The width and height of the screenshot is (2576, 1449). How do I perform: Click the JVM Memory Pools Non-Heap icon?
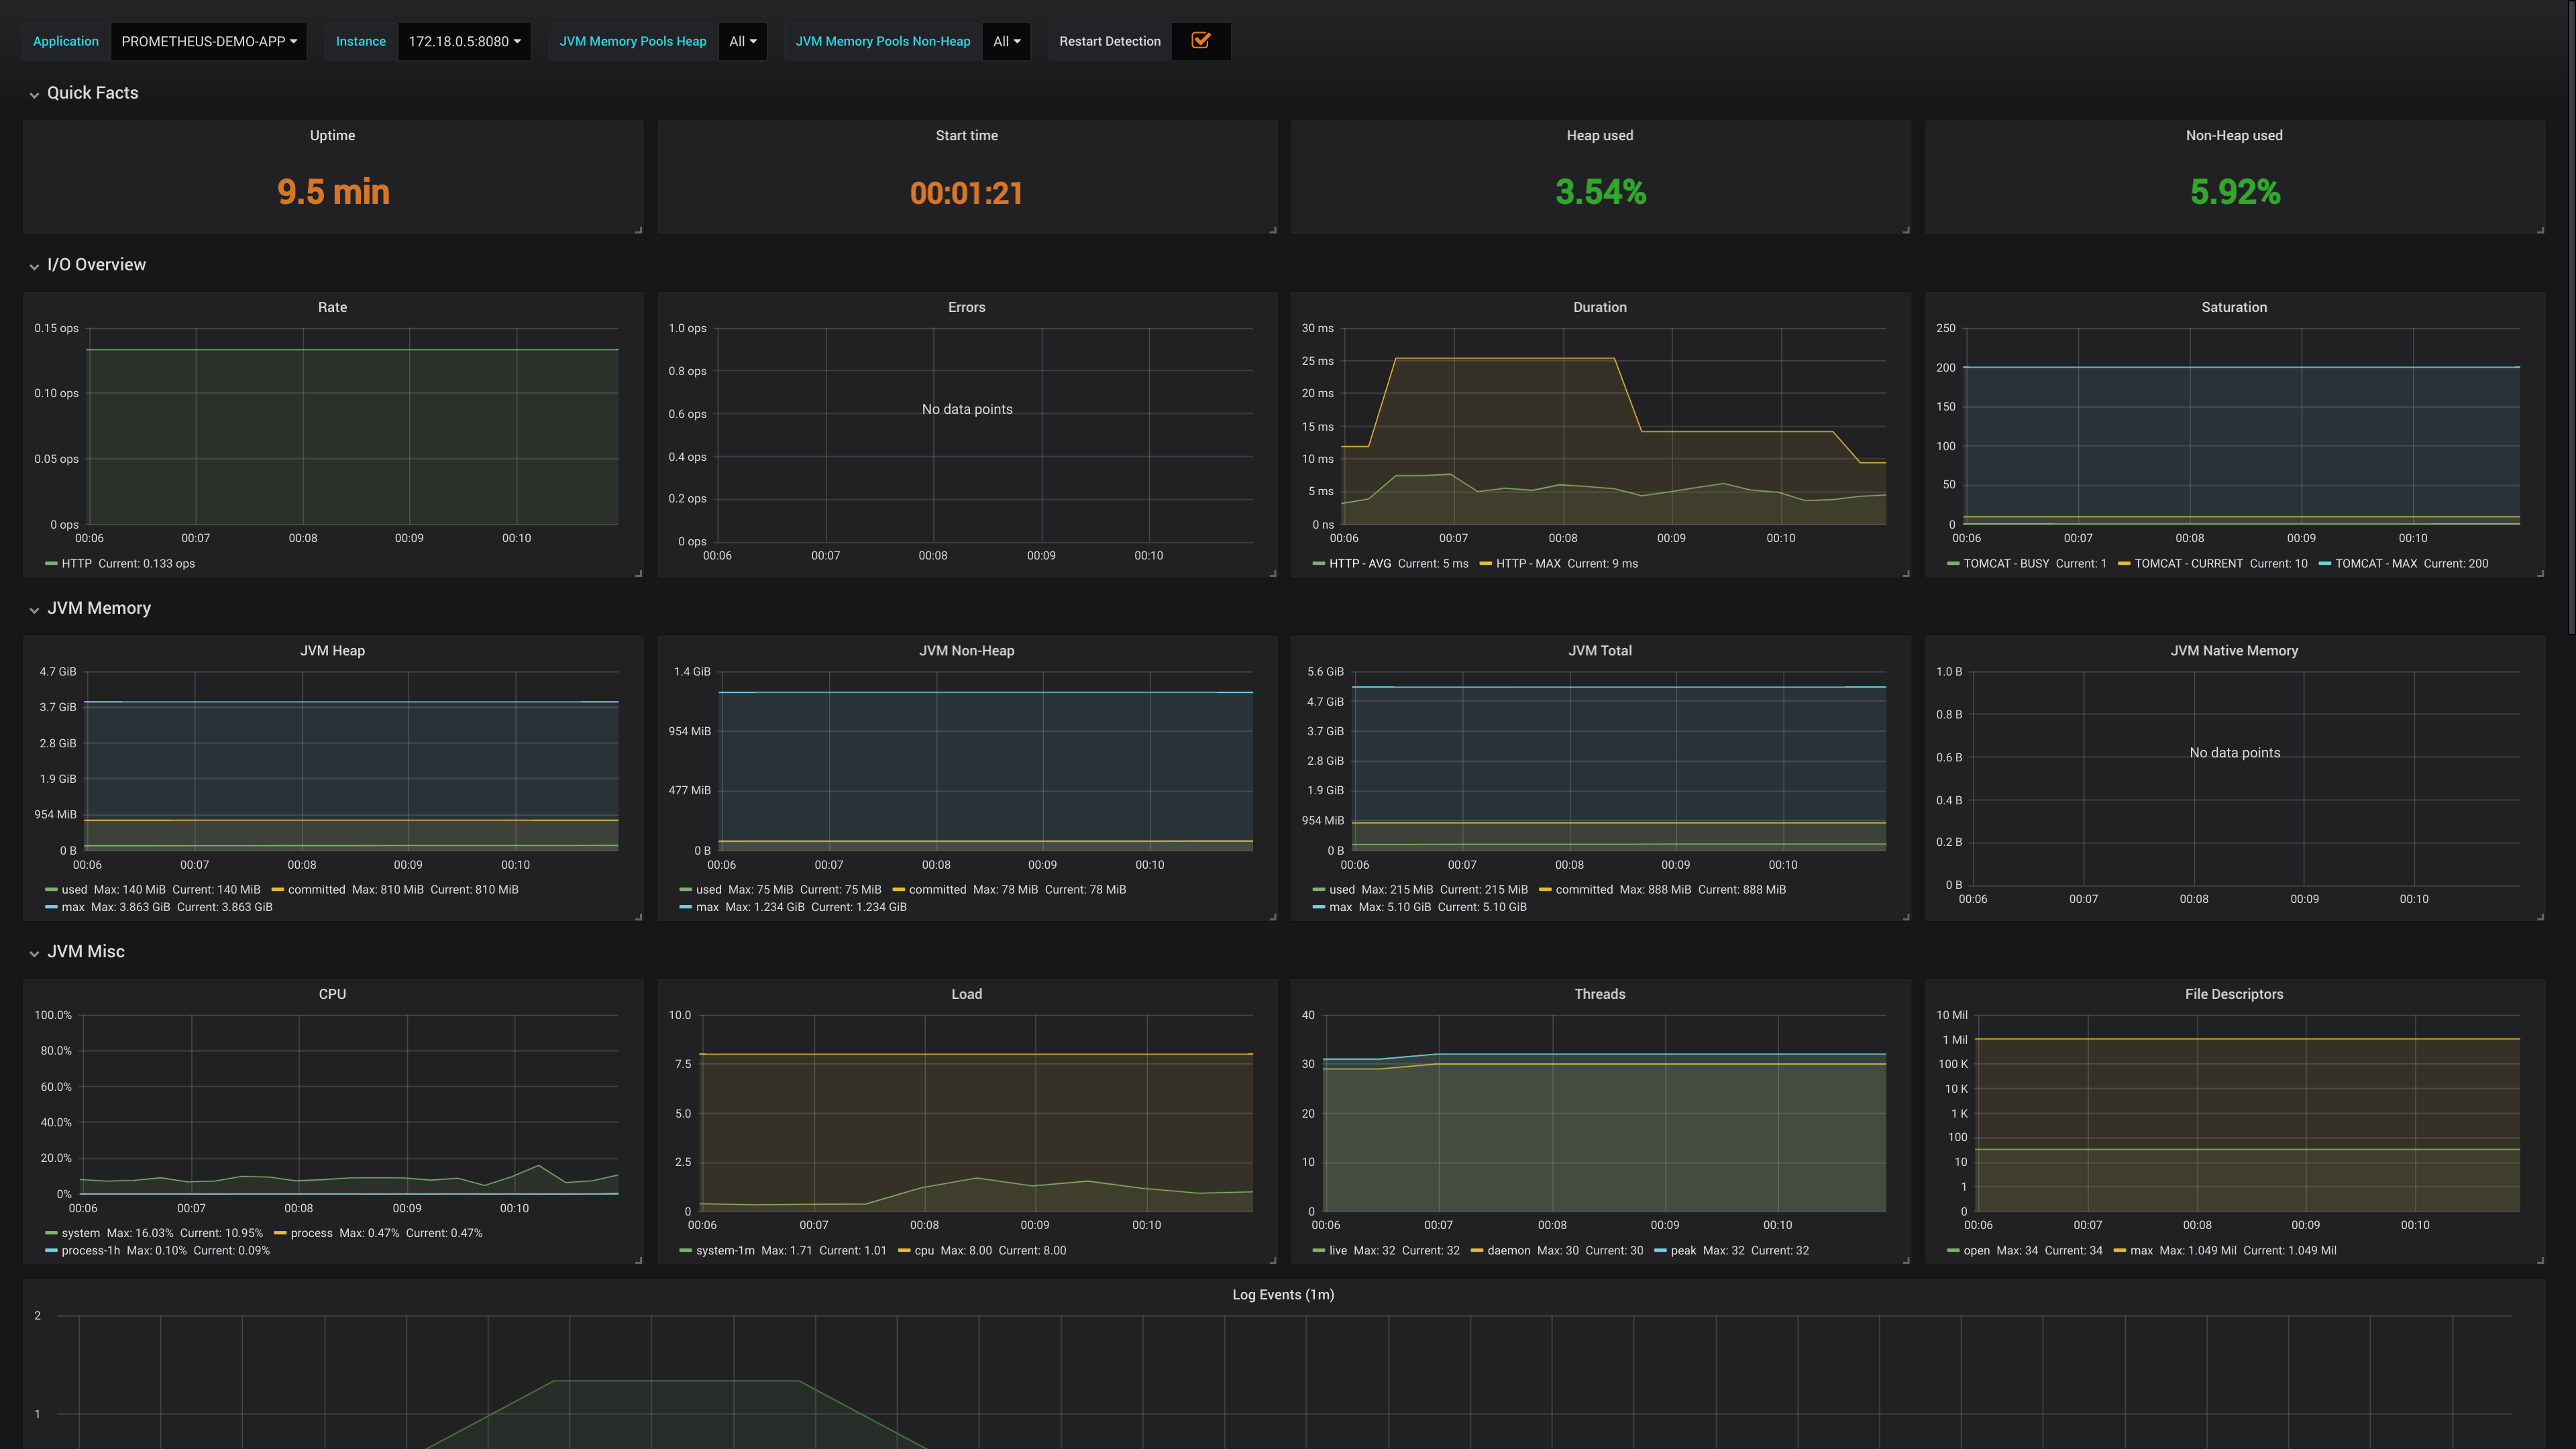(x=881, y=39)
